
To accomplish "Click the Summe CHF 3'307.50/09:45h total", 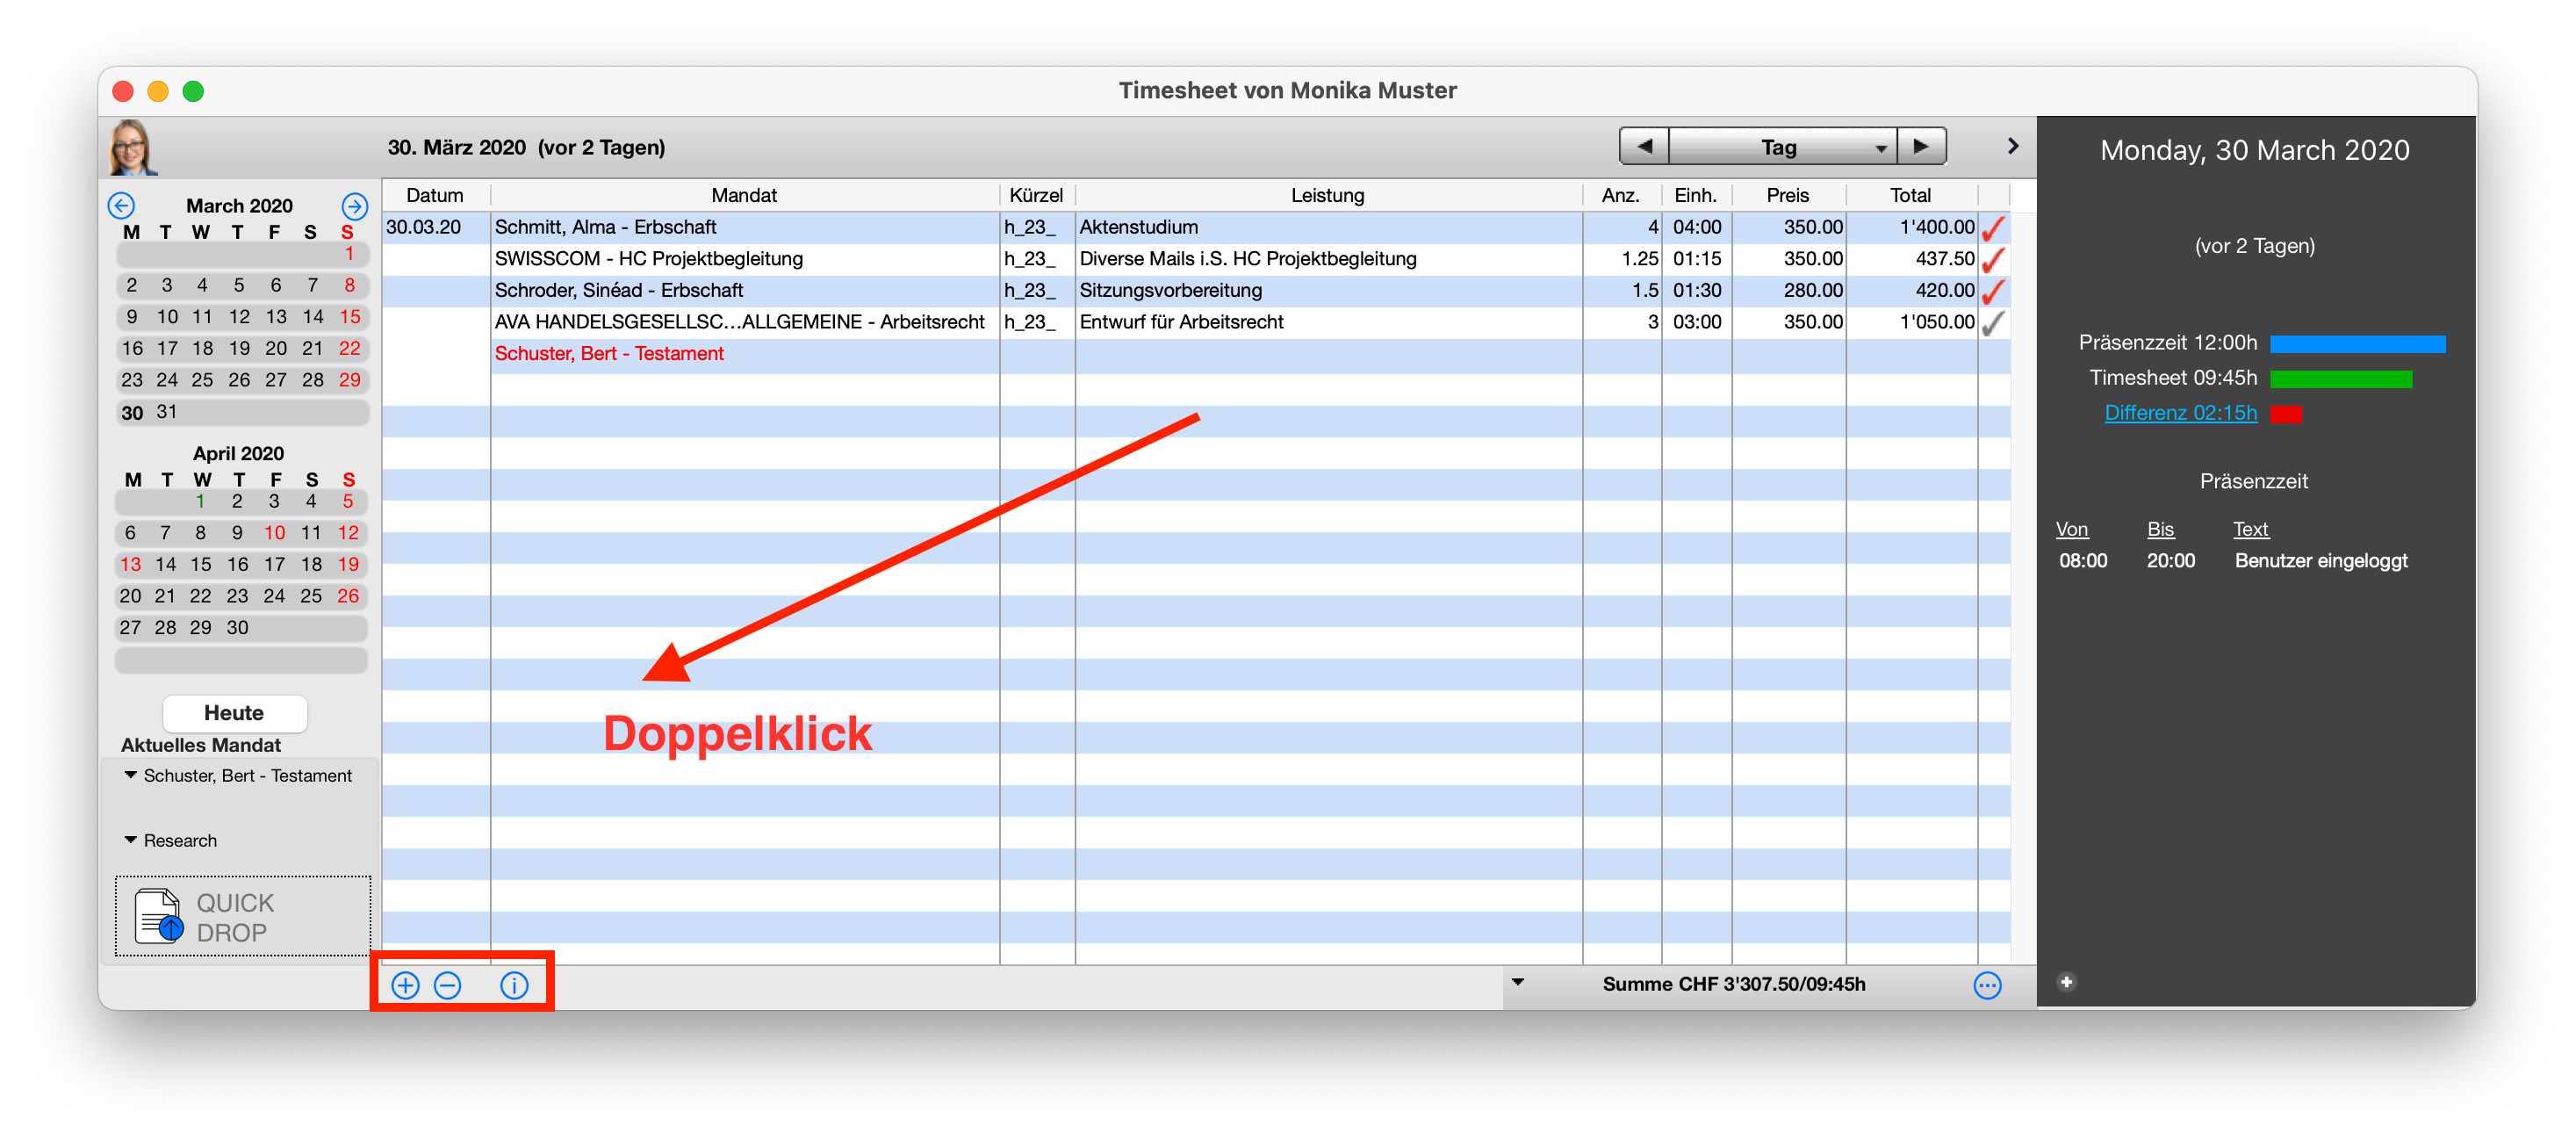I will click(1733, 984).
